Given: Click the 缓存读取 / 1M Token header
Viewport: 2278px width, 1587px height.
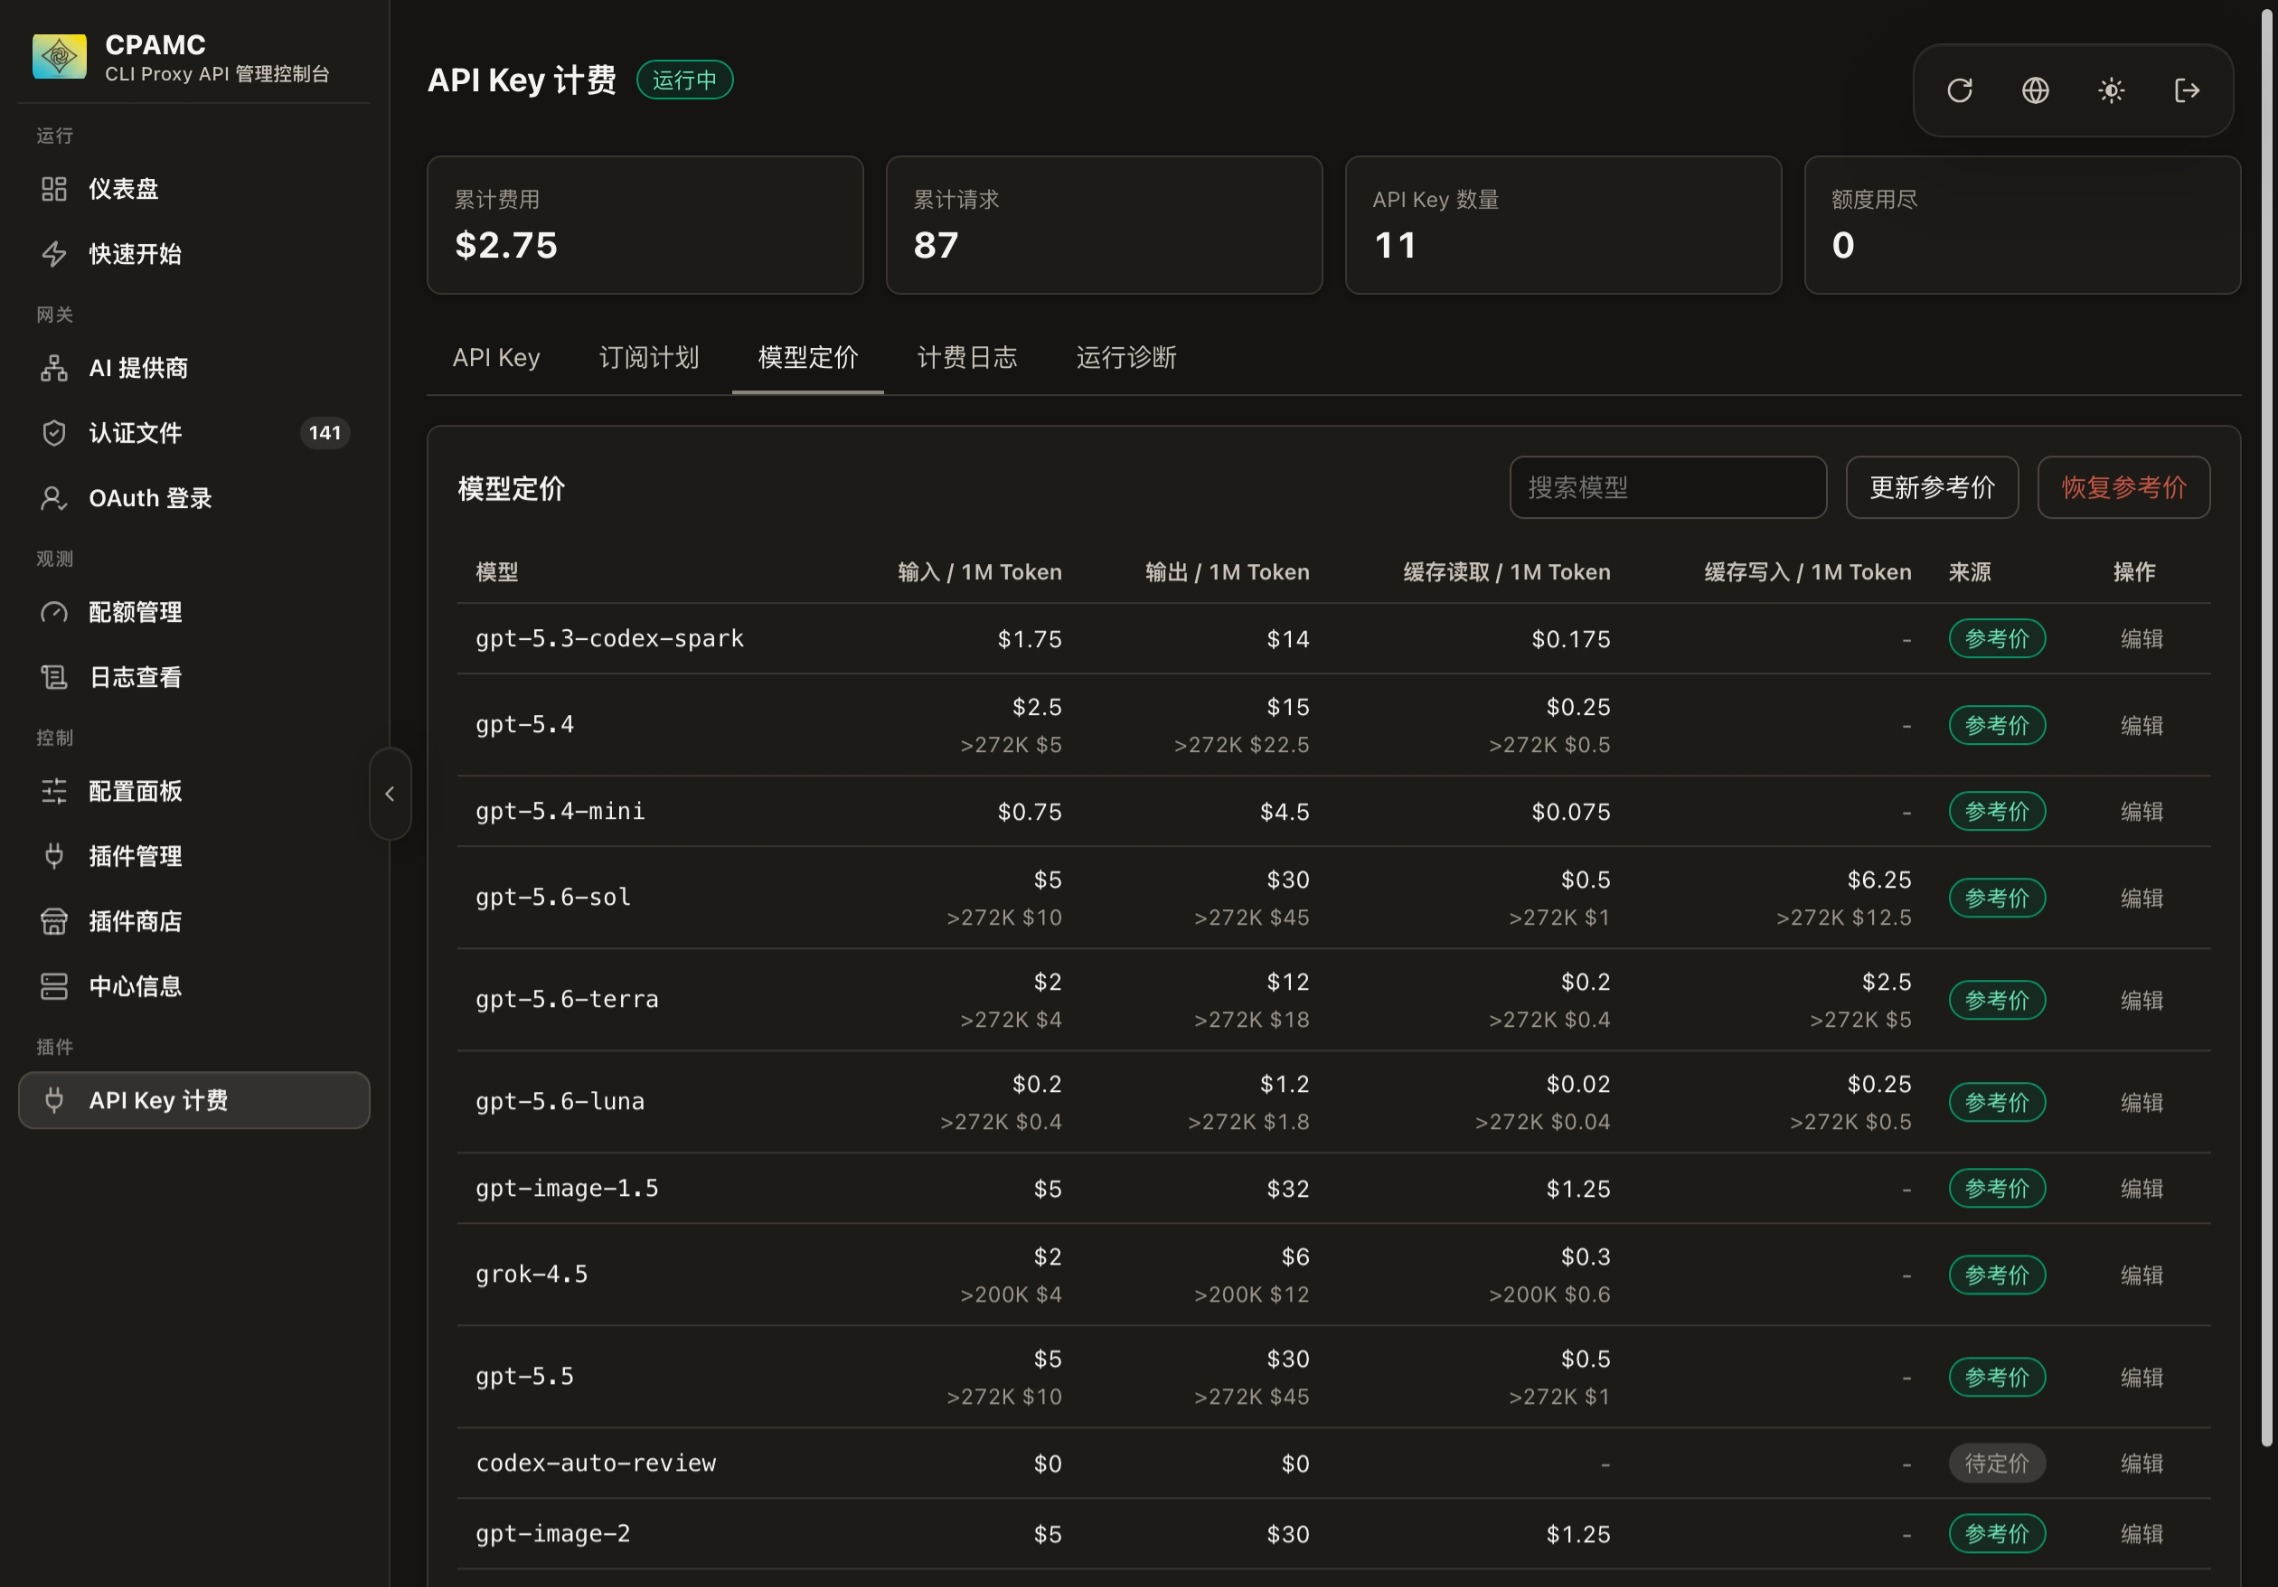Looking at the screenshot, I should pyautogui.click(x=1507, y=572).
